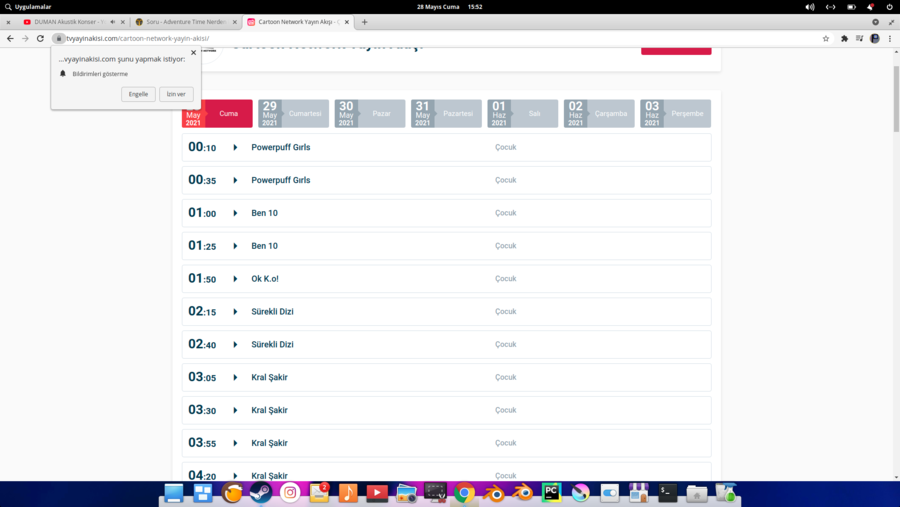
Task: Open the Music app in the dock
Action: [348, 493]
